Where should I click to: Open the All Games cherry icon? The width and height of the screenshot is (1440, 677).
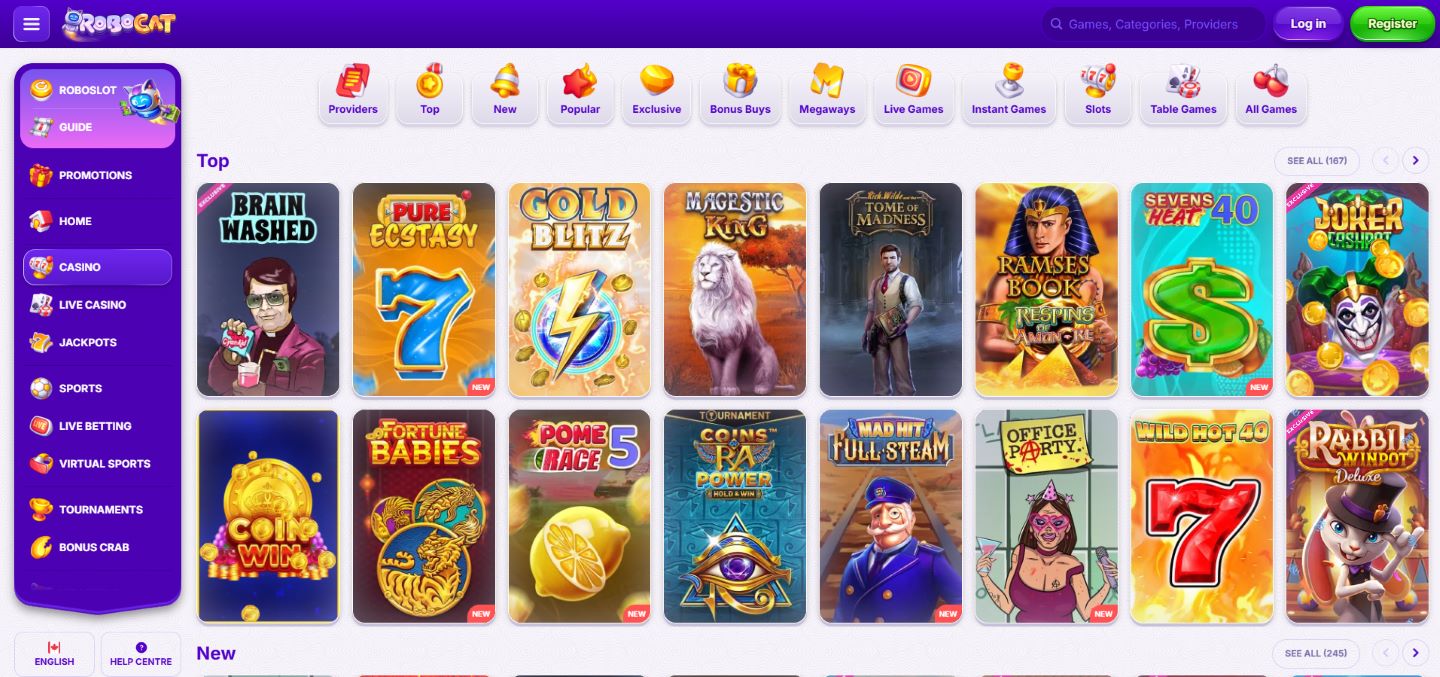click(1271, 82)
